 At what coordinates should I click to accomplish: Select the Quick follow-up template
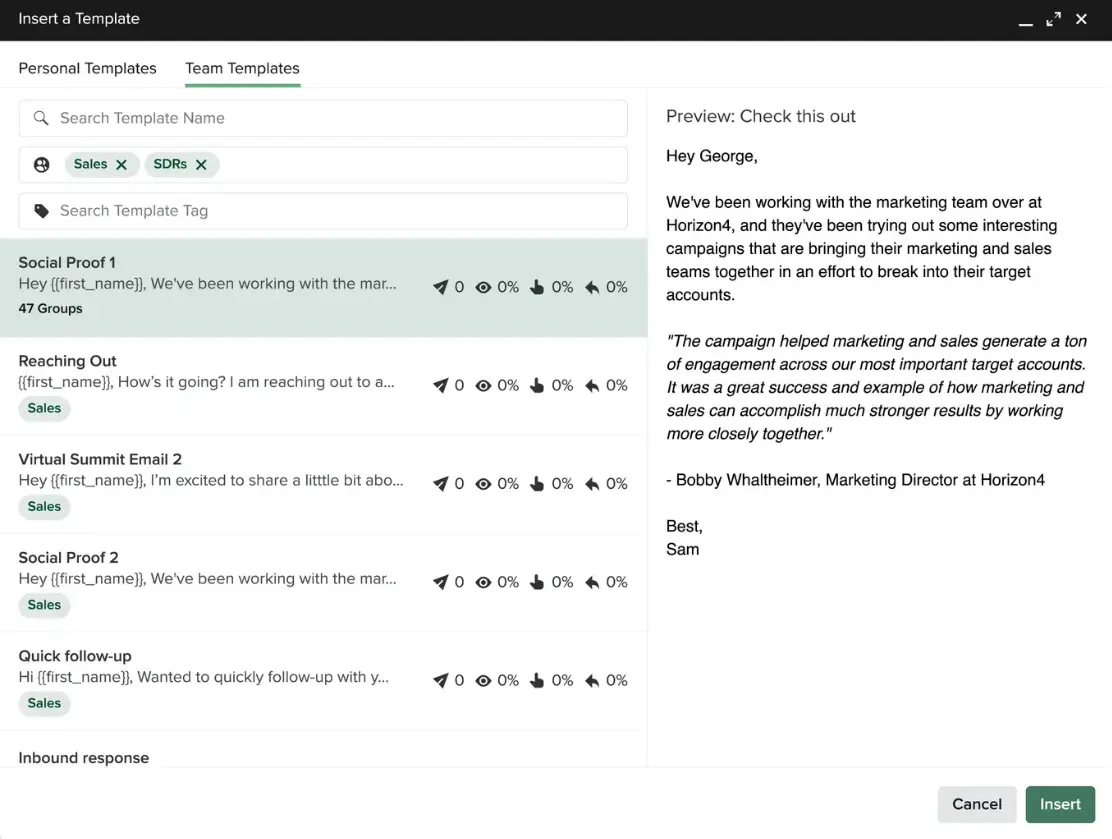323,681
